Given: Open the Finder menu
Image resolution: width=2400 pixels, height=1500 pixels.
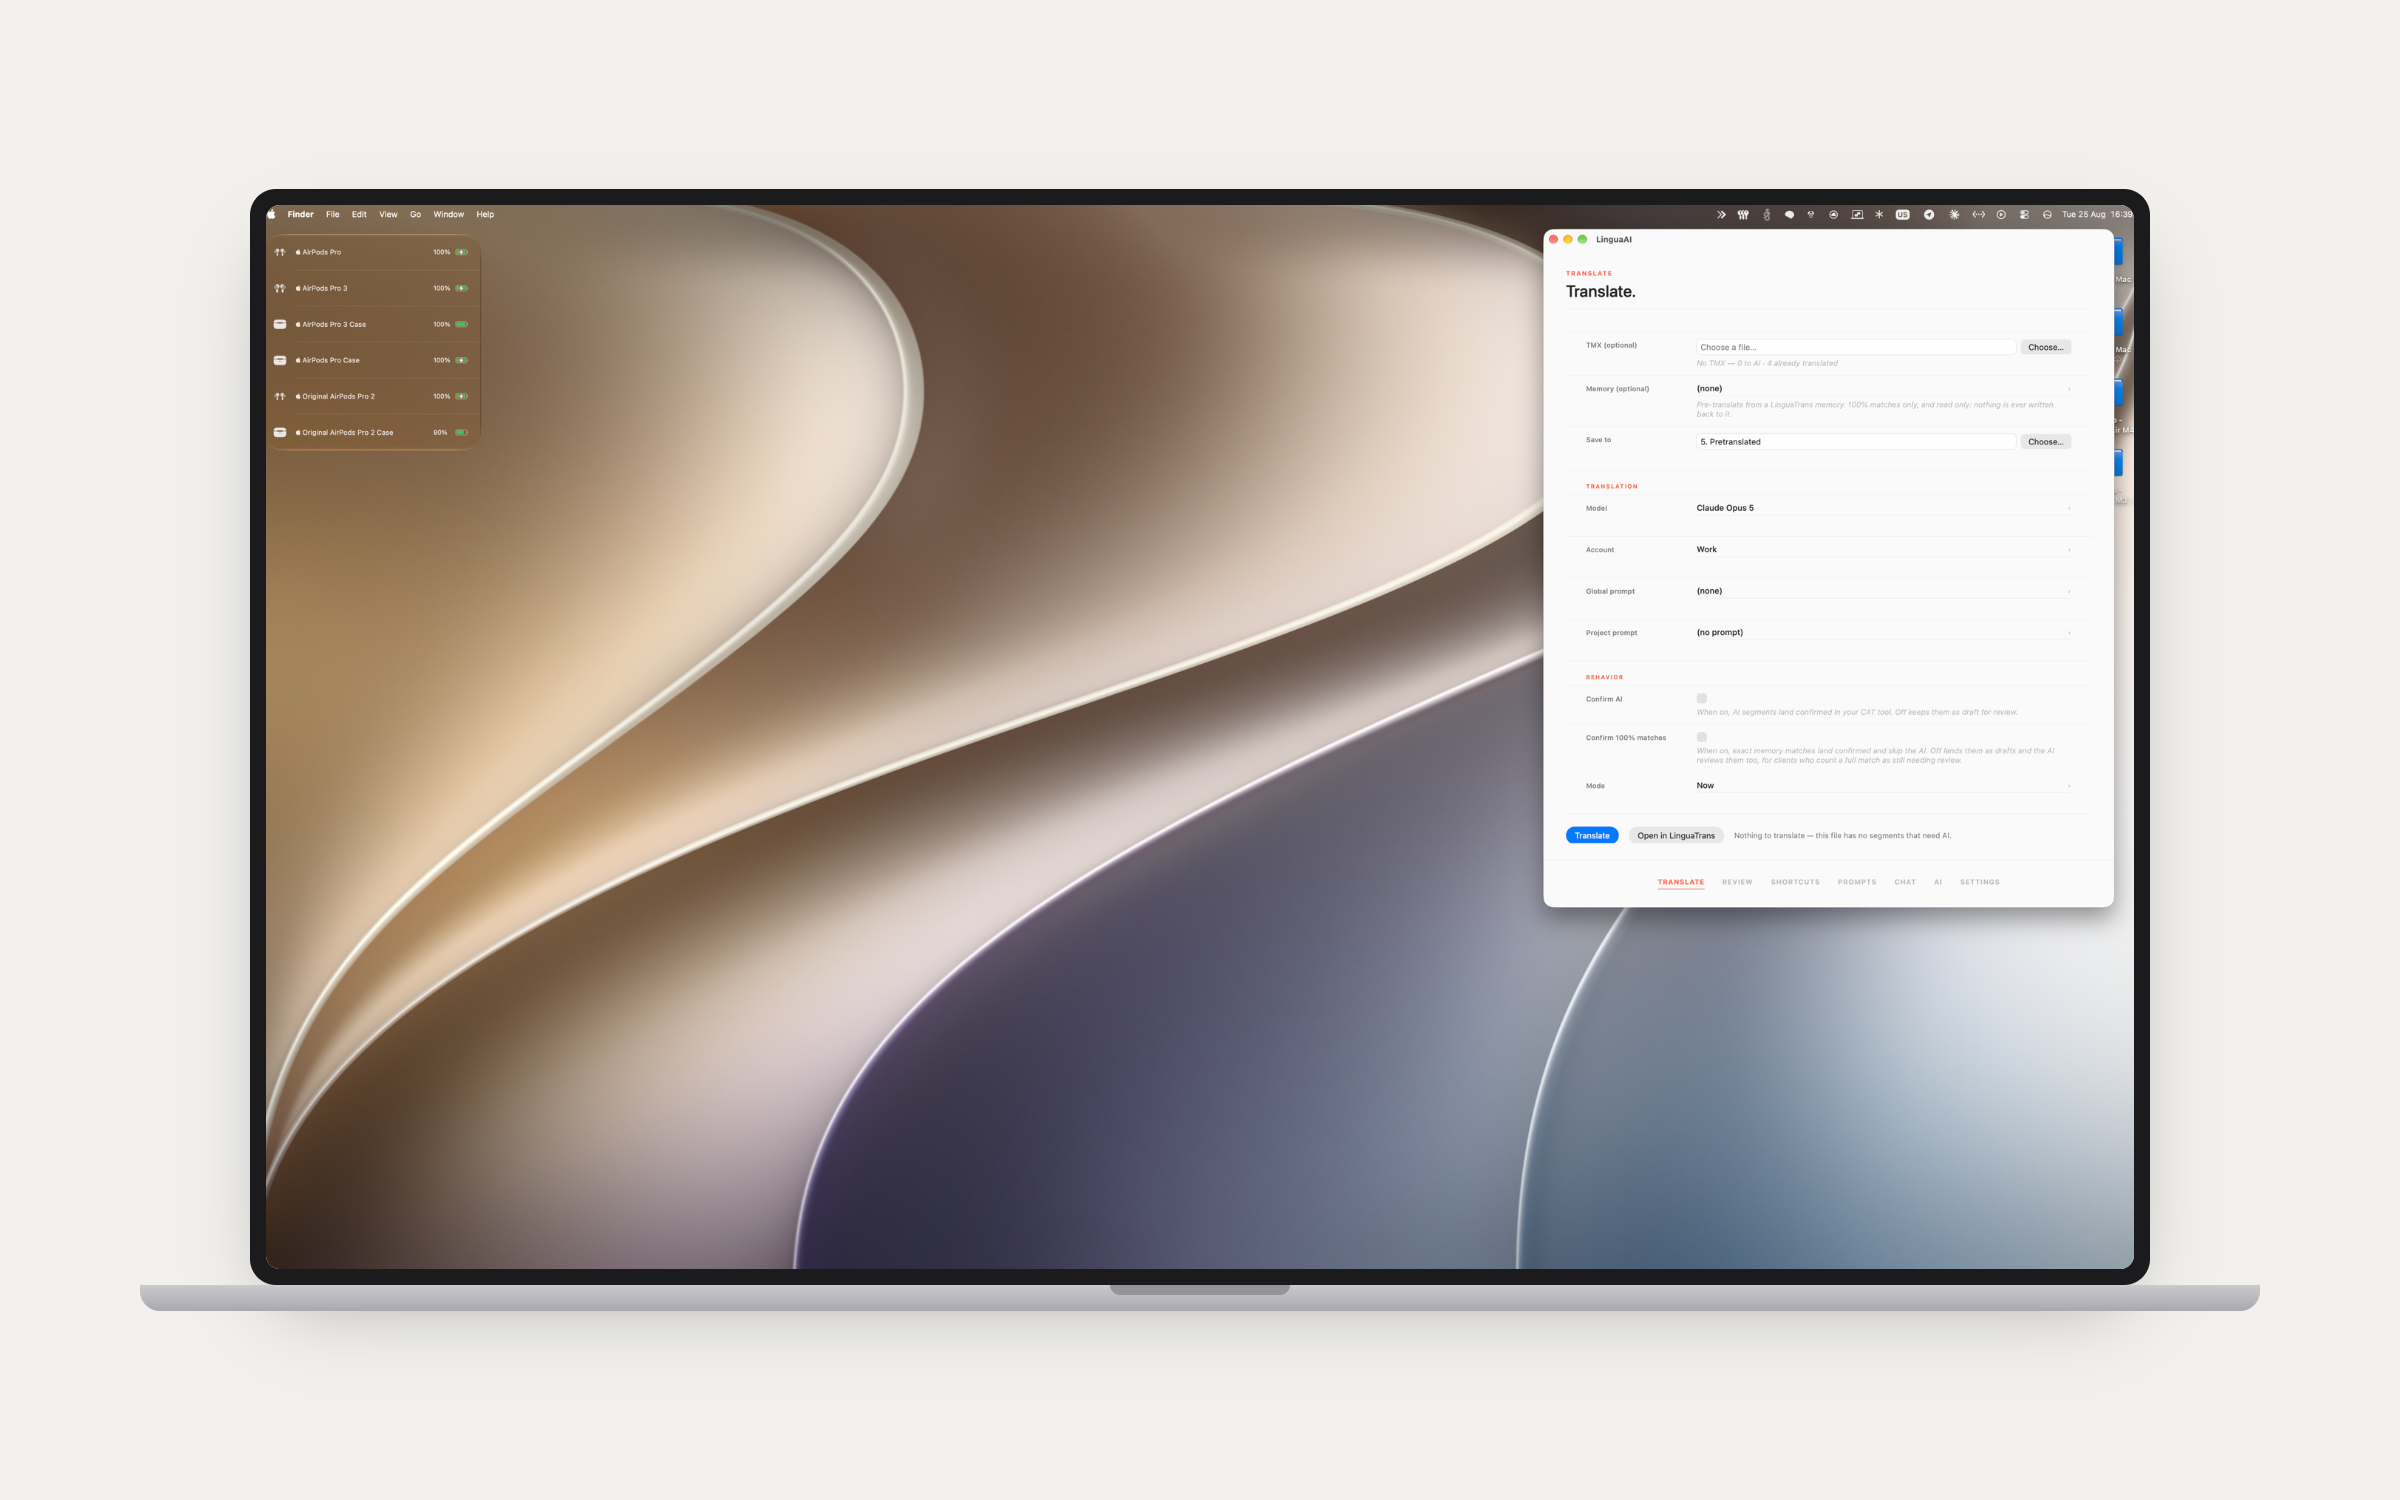Looking at the screenshot, I should [300, 214].
